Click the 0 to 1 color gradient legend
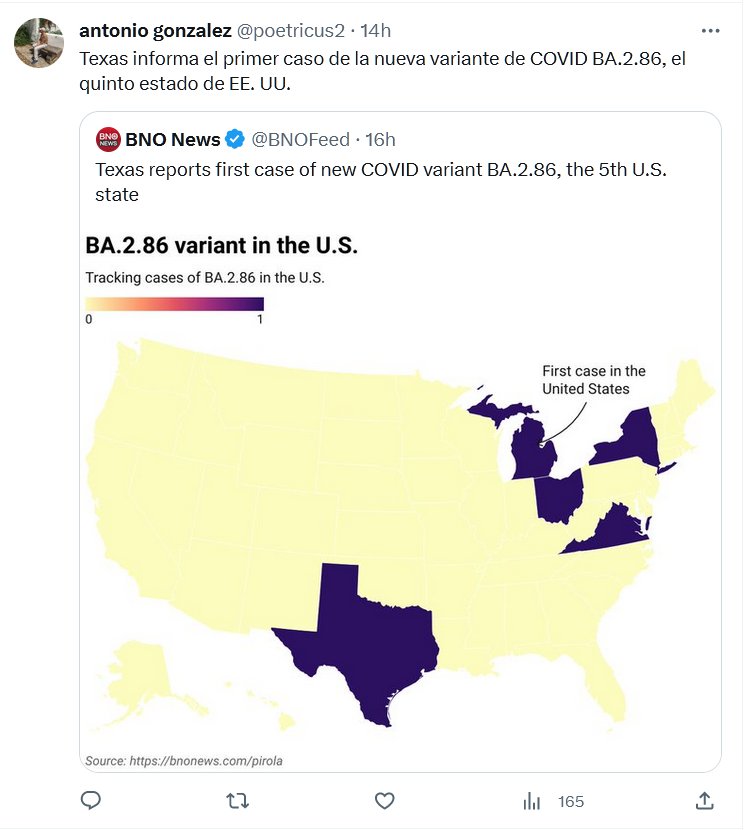 [174, 304]
